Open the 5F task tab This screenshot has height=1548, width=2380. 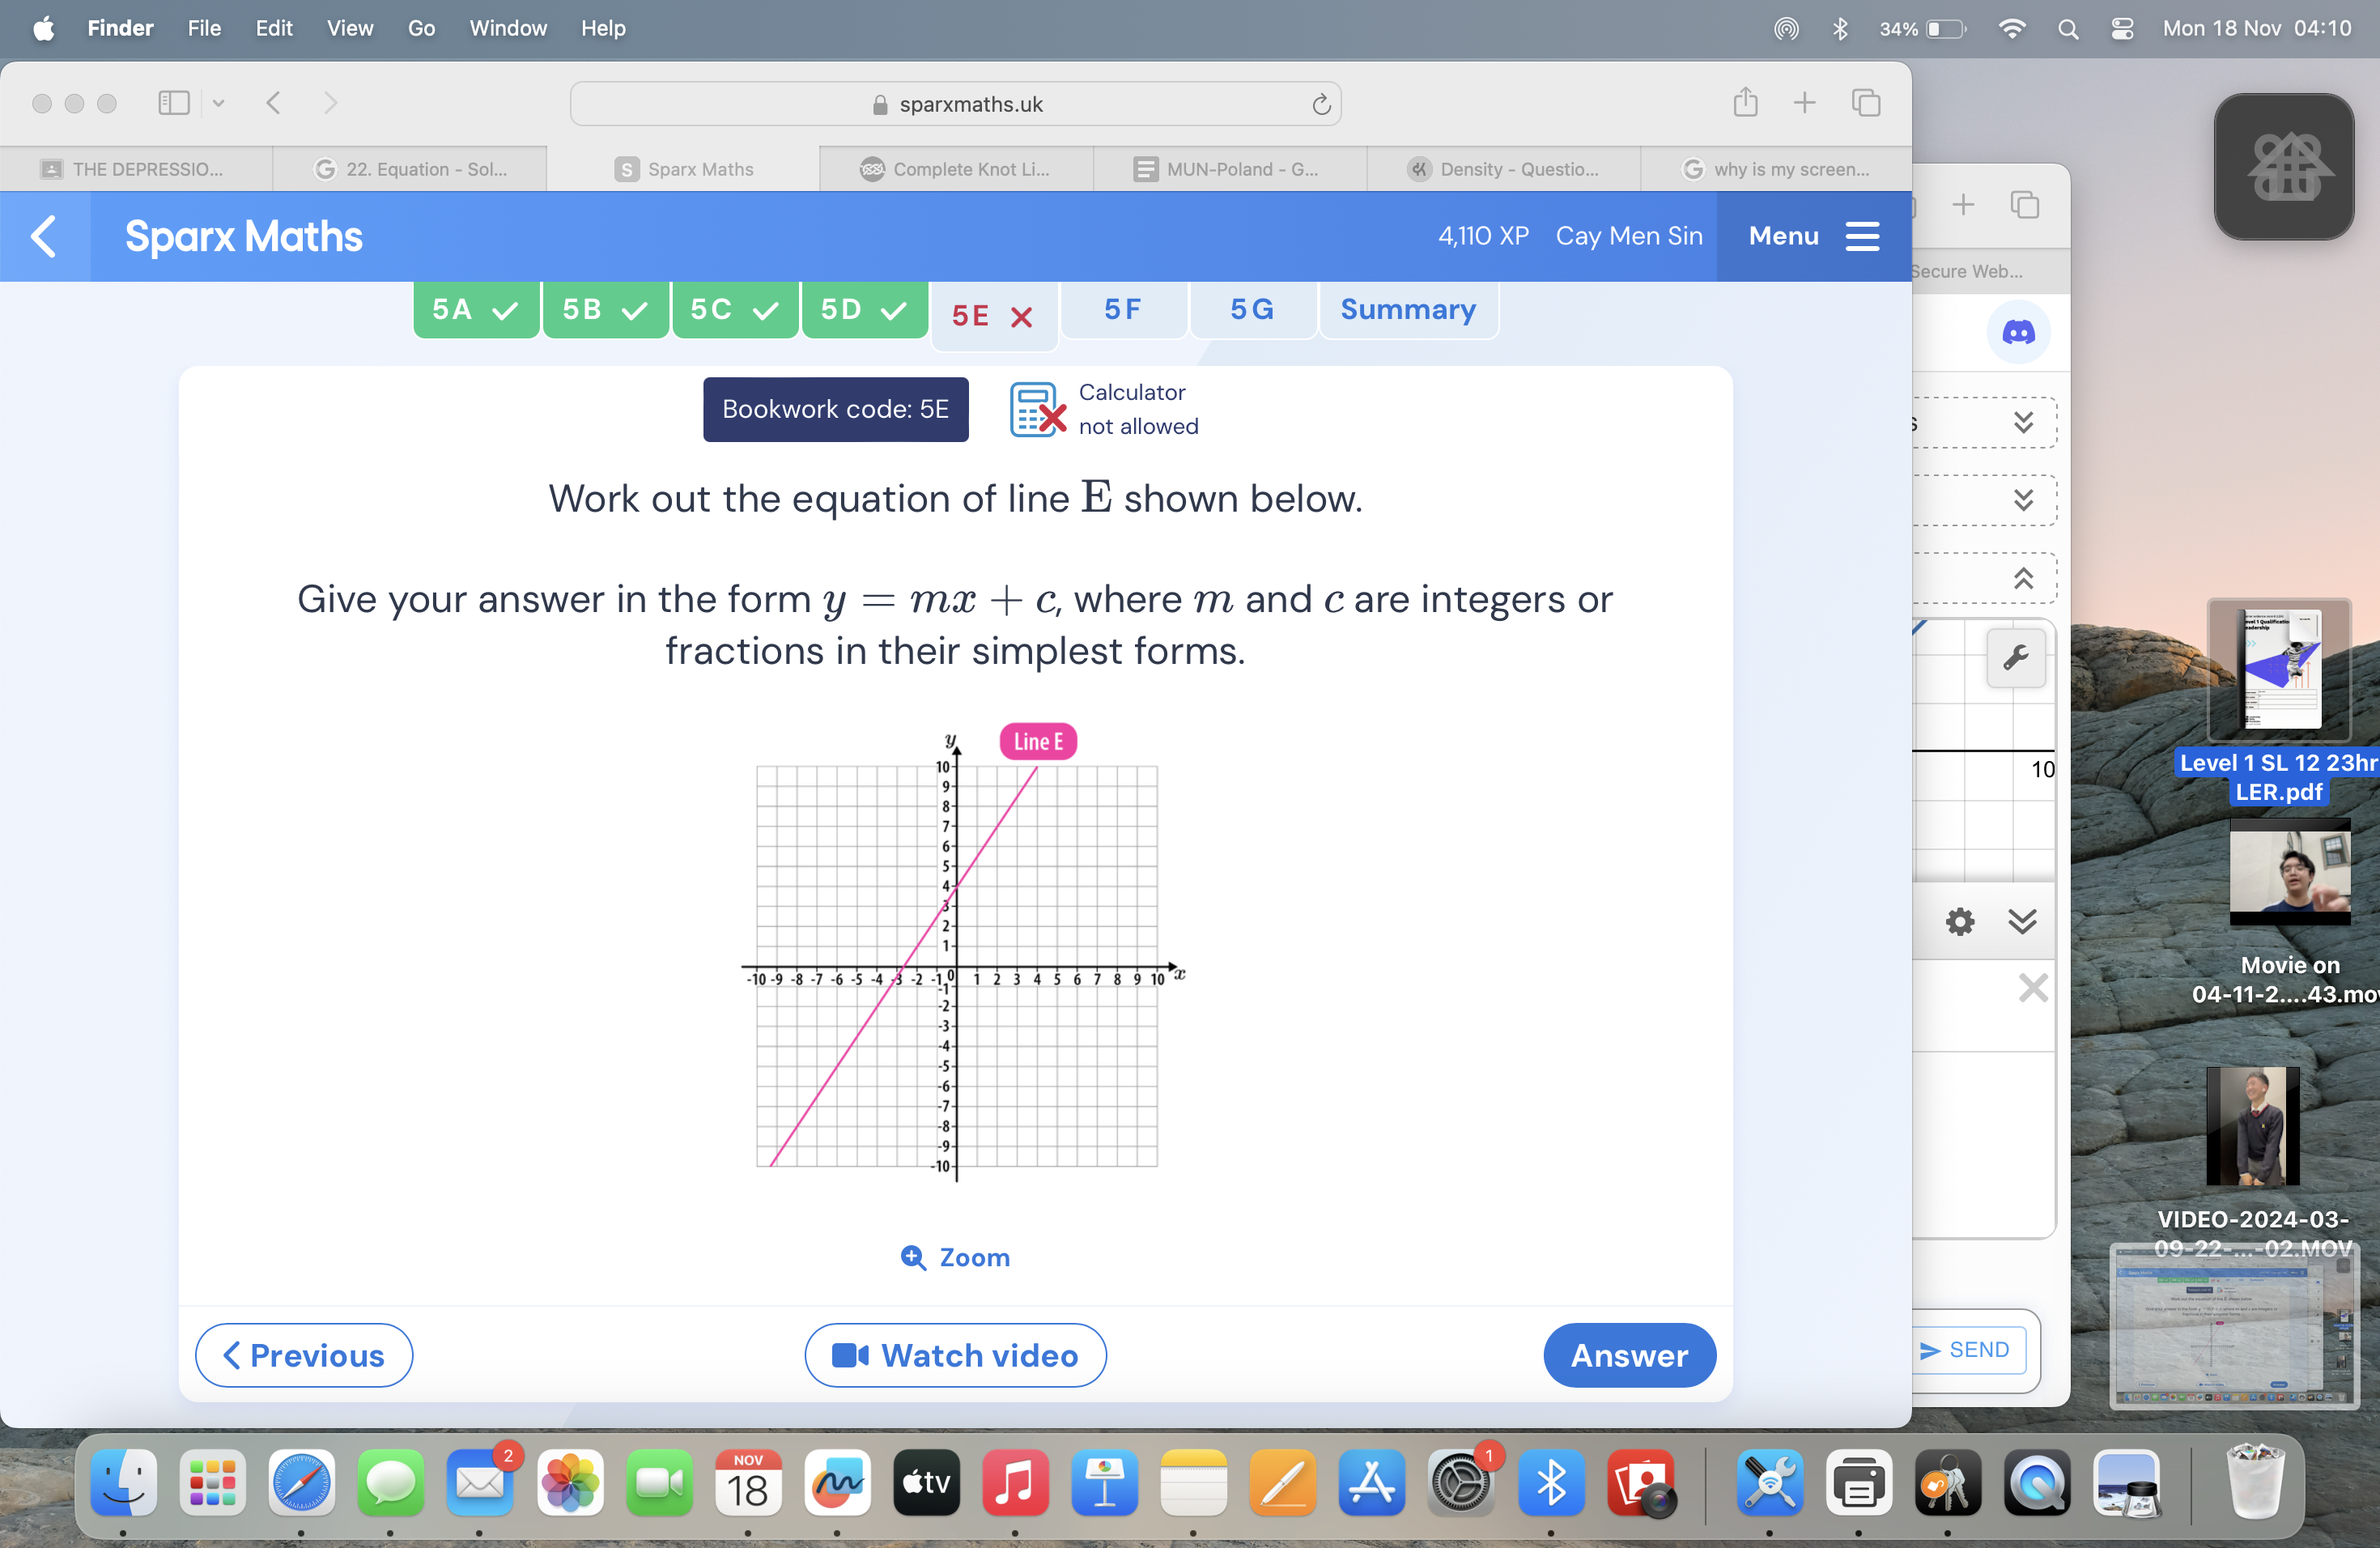pos(1123,310)
